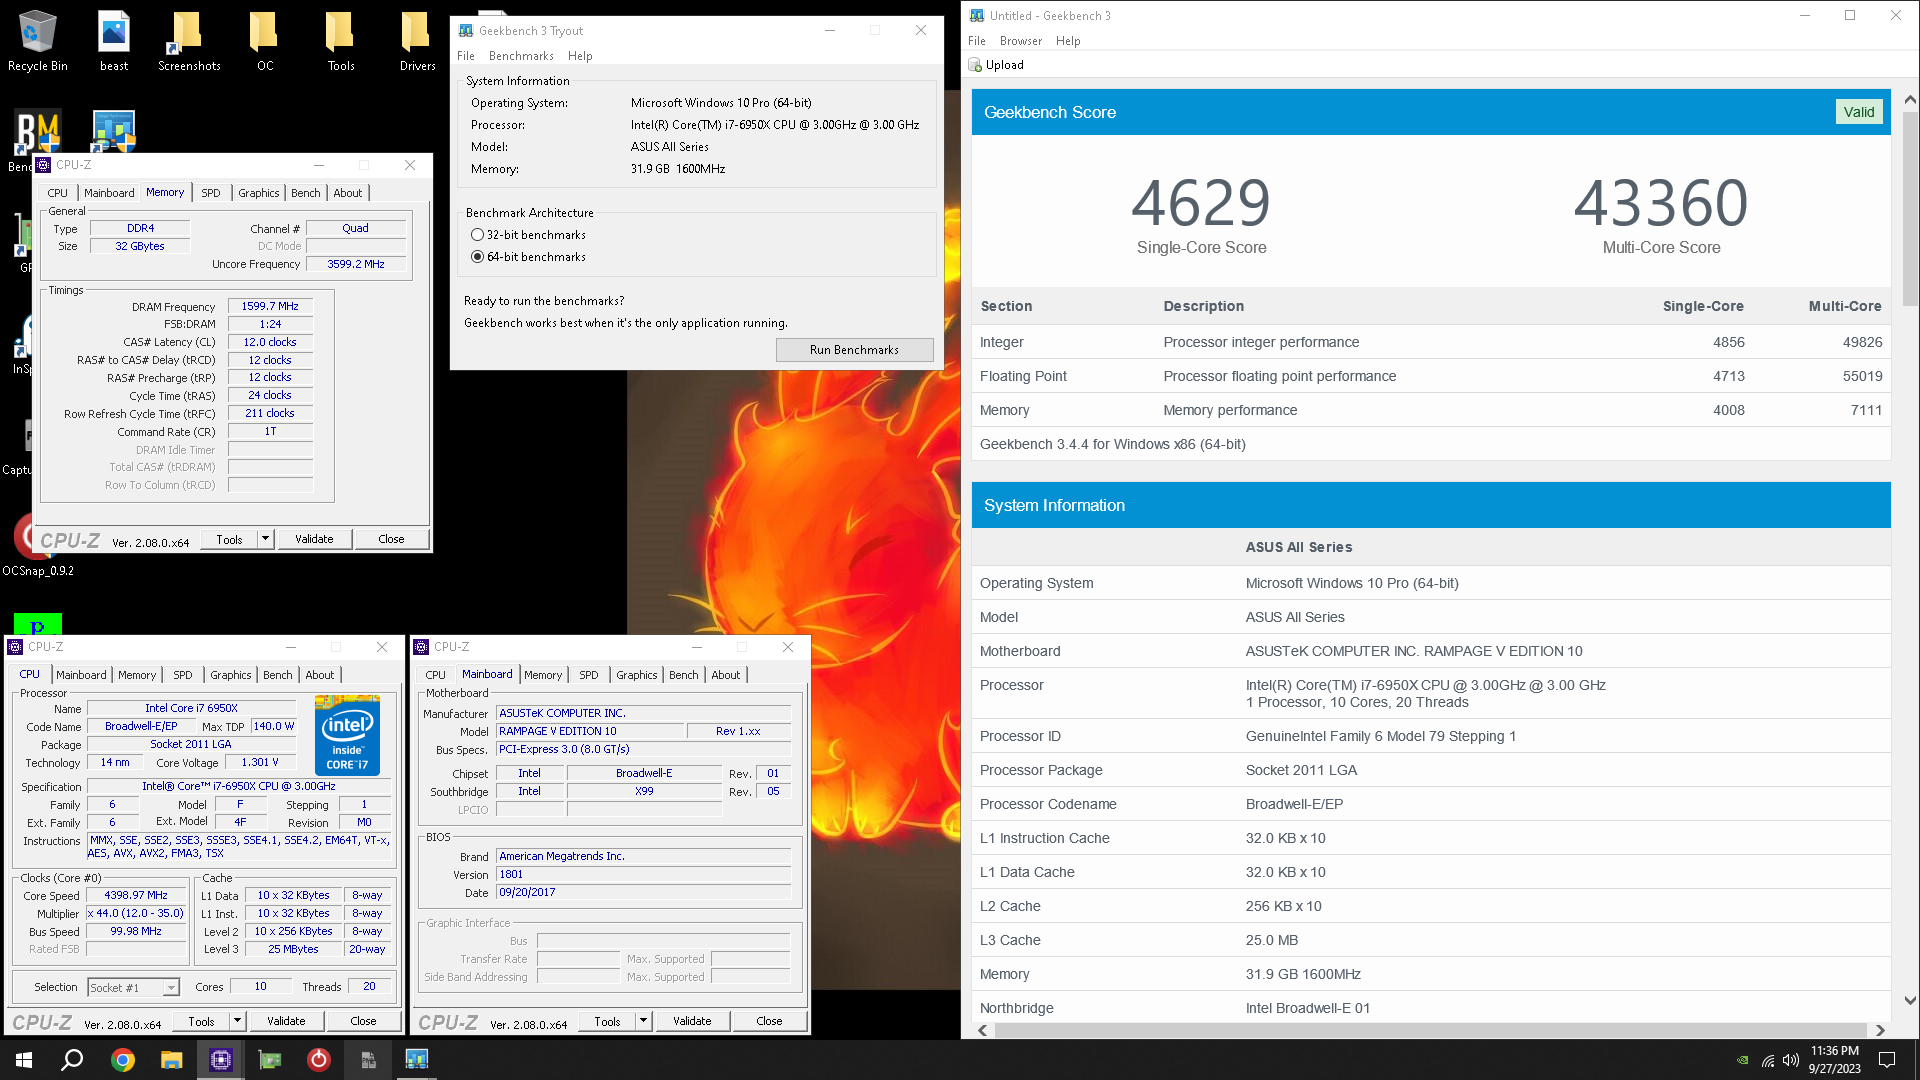
Task: Click the Core Speed 4398.97 MHz field
Action: [137, 896]
